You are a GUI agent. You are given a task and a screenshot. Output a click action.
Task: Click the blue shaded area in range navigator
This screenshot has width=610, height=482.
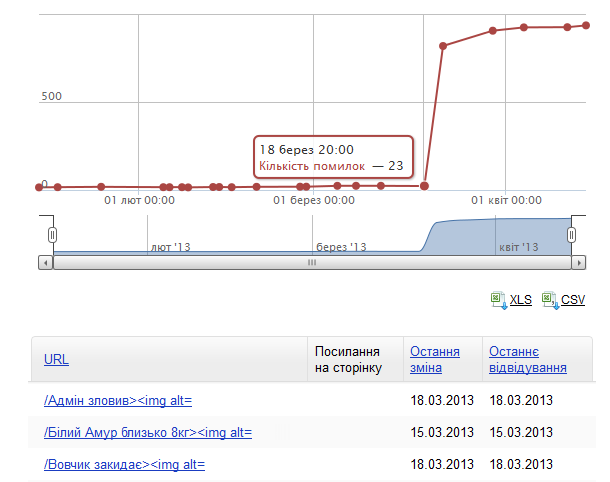pyautogui.click(x=500, y=236)
